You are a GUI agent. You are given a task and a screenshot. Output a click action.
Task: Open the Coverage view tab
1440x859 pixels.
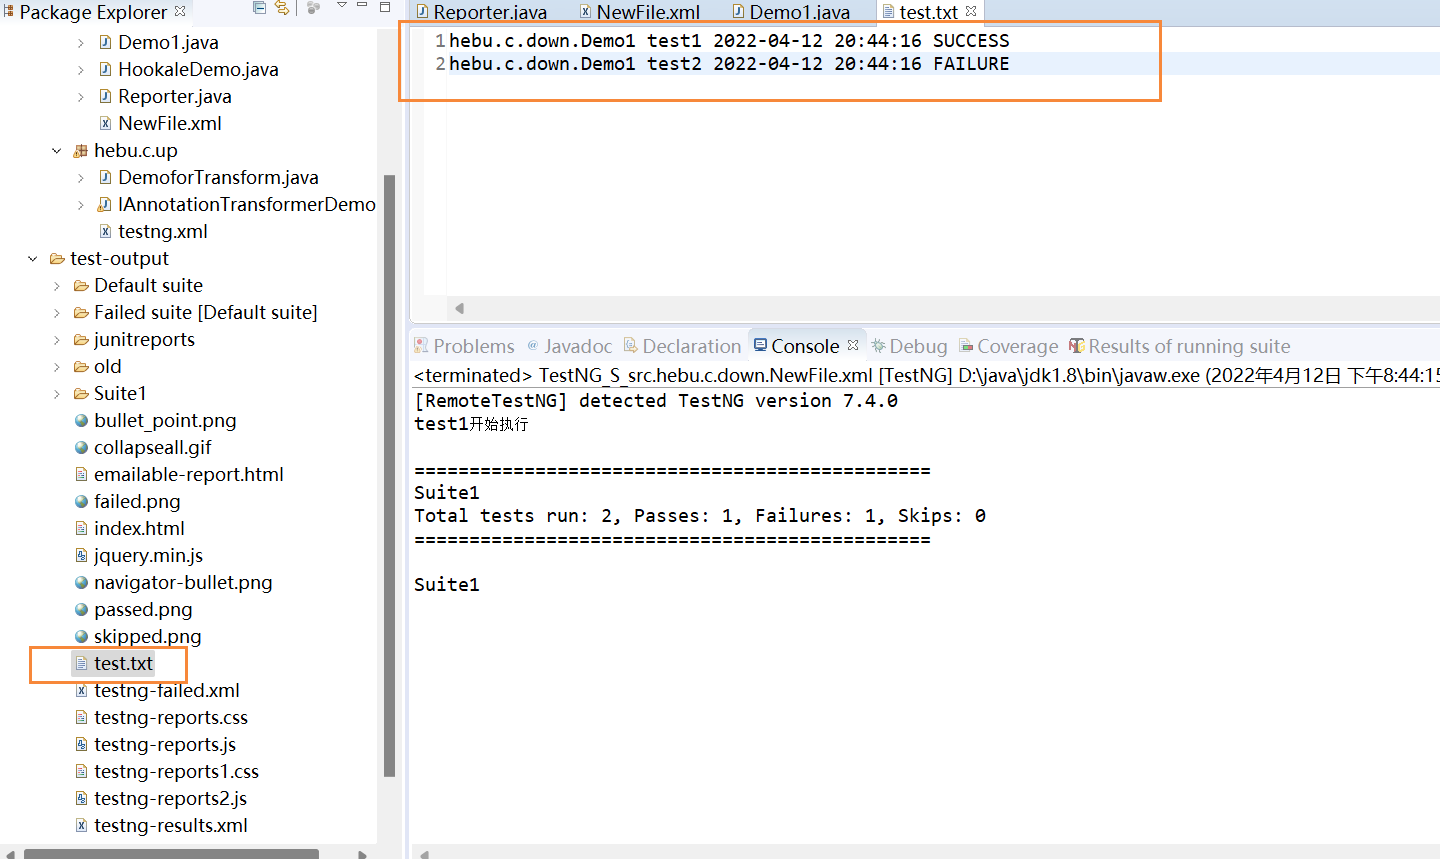(x=1008, y=346)
